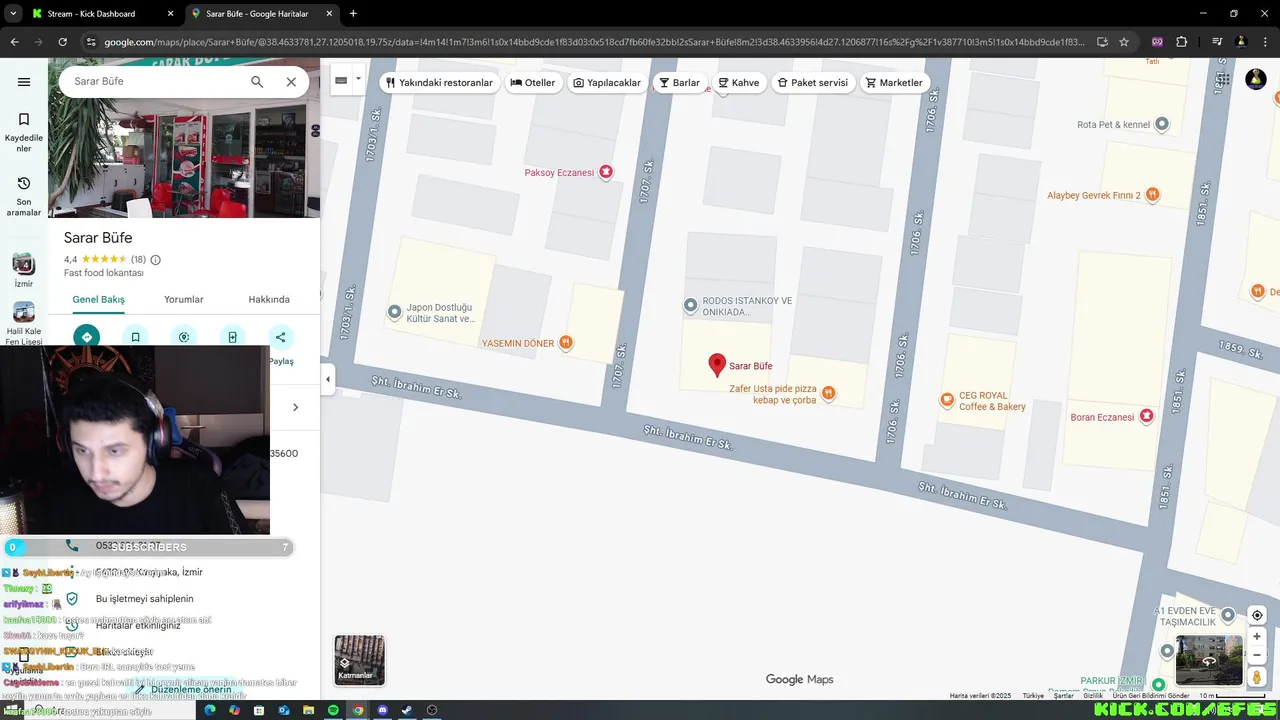
Task: Click the Street View pegman icon
Action: 1257,677
